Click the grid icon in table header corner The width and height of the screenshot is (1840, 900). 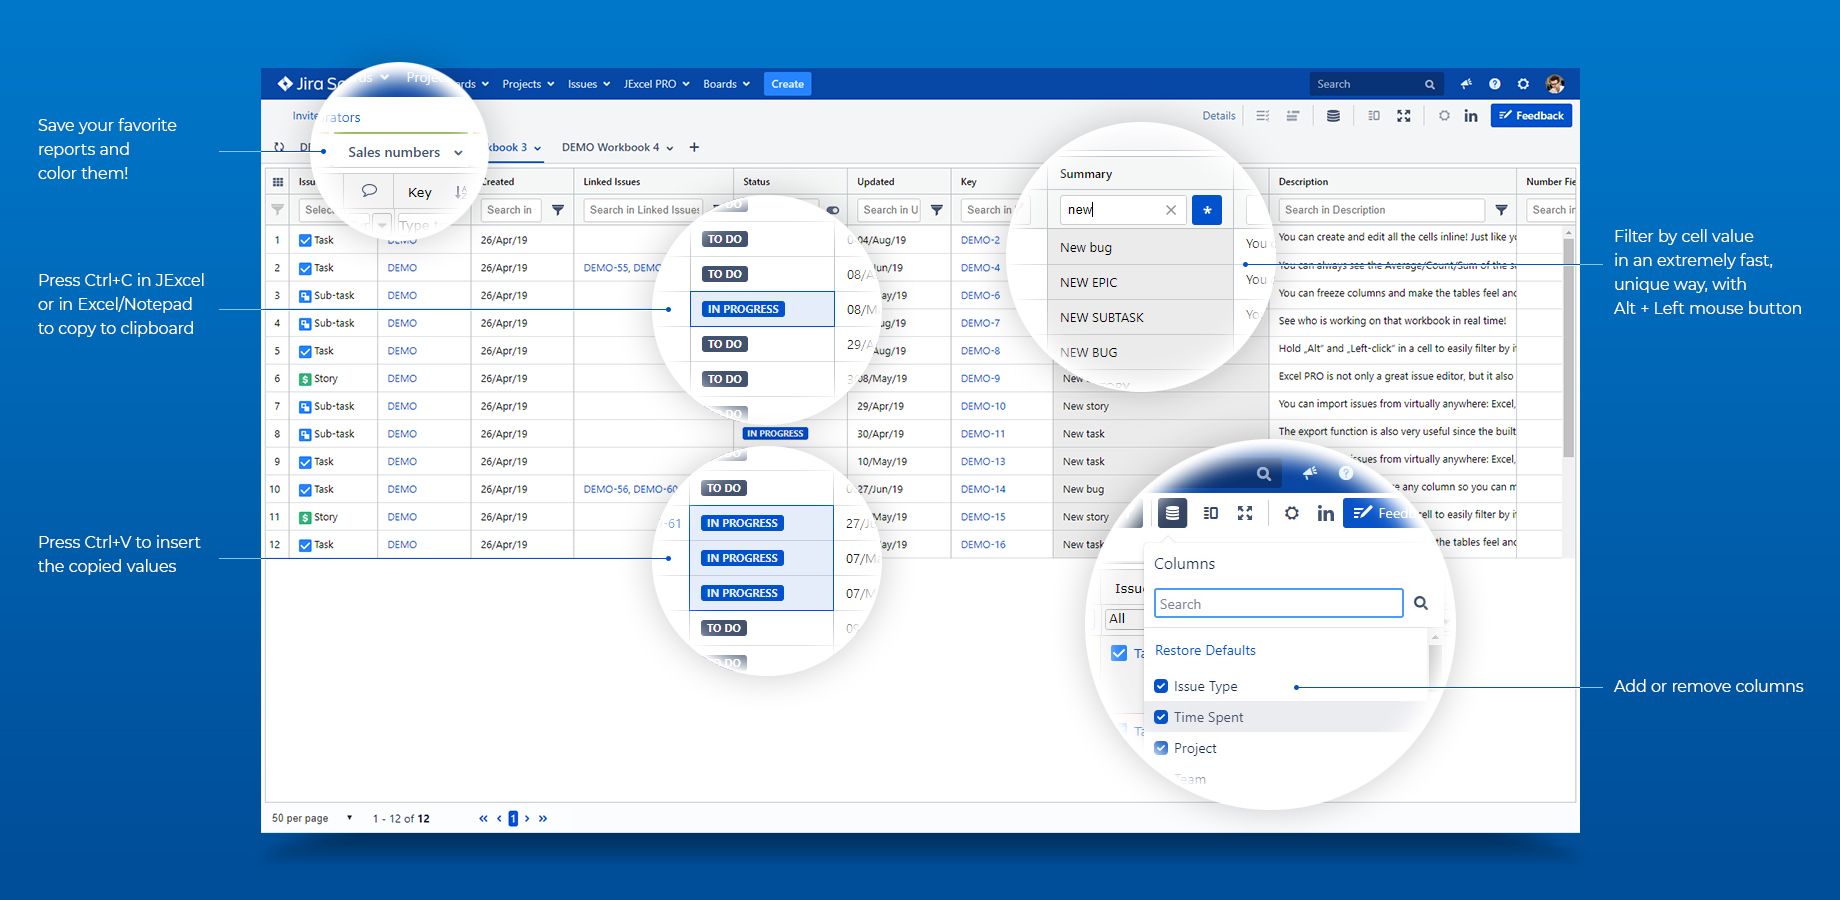click(277, 182)
